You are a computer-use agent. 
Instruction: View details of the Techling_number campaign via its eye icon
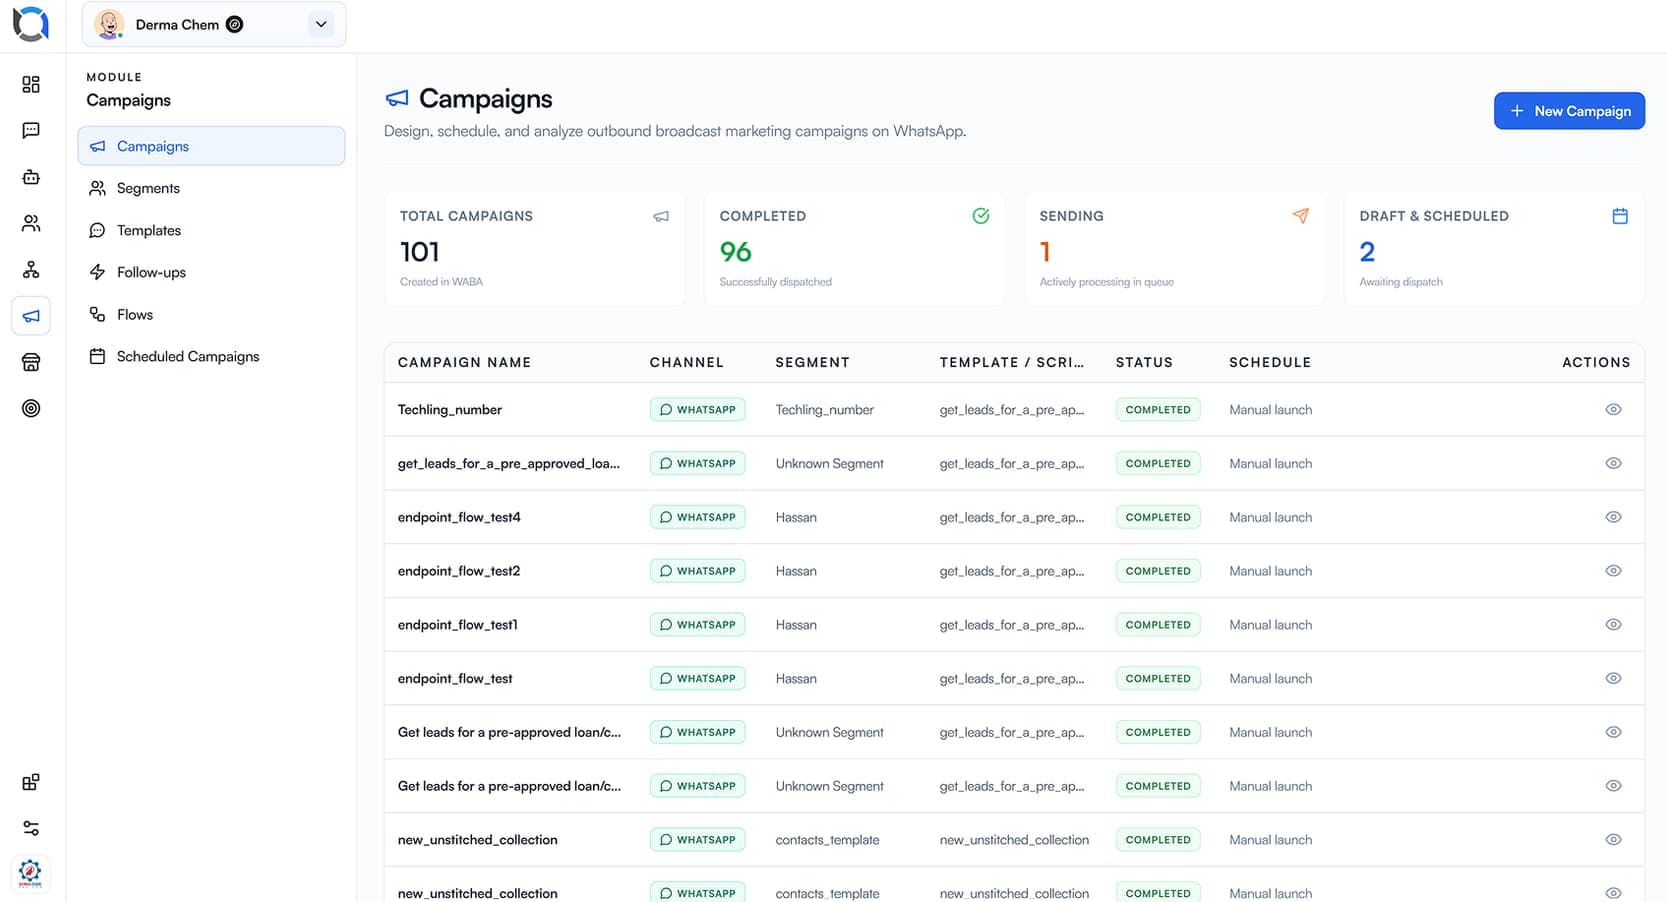1613,410
